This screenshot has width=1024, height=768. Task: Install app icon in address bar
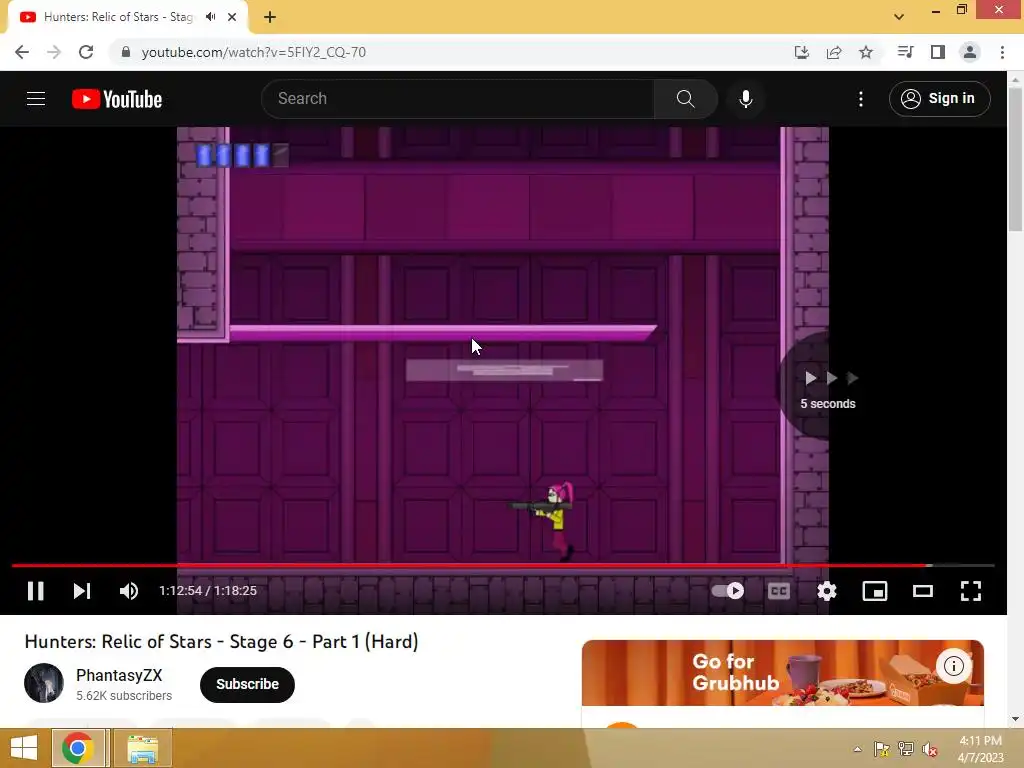click(801, 52)
